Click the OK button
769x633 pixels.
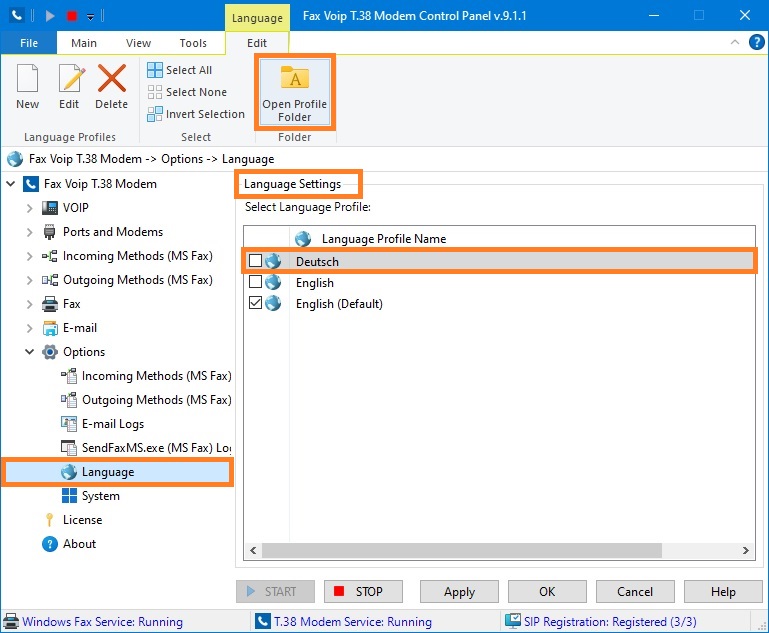point(547,591)
